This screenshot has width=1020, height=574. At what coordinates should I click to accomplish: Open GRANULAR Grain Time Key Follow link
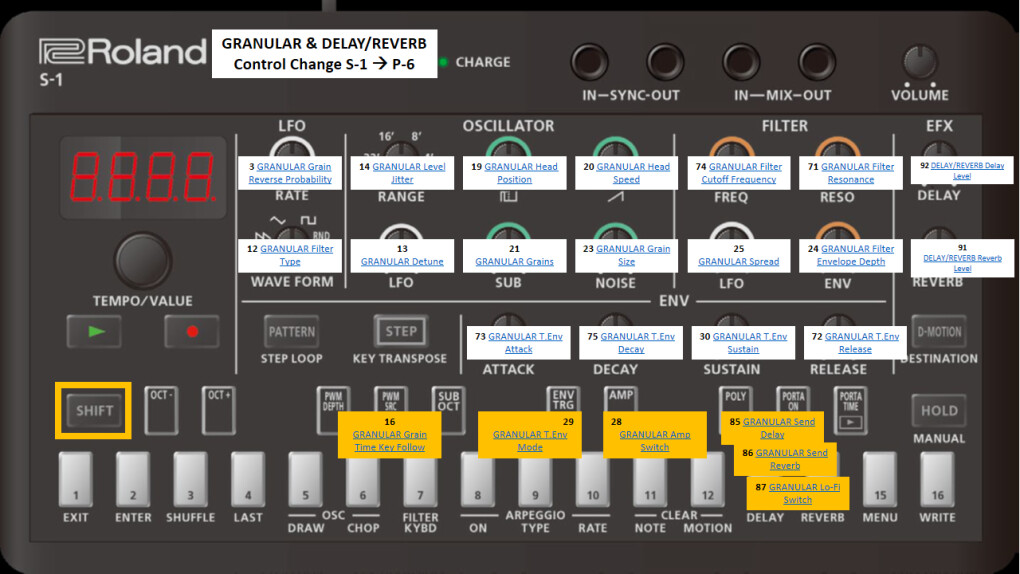click(x=390, y=441)
